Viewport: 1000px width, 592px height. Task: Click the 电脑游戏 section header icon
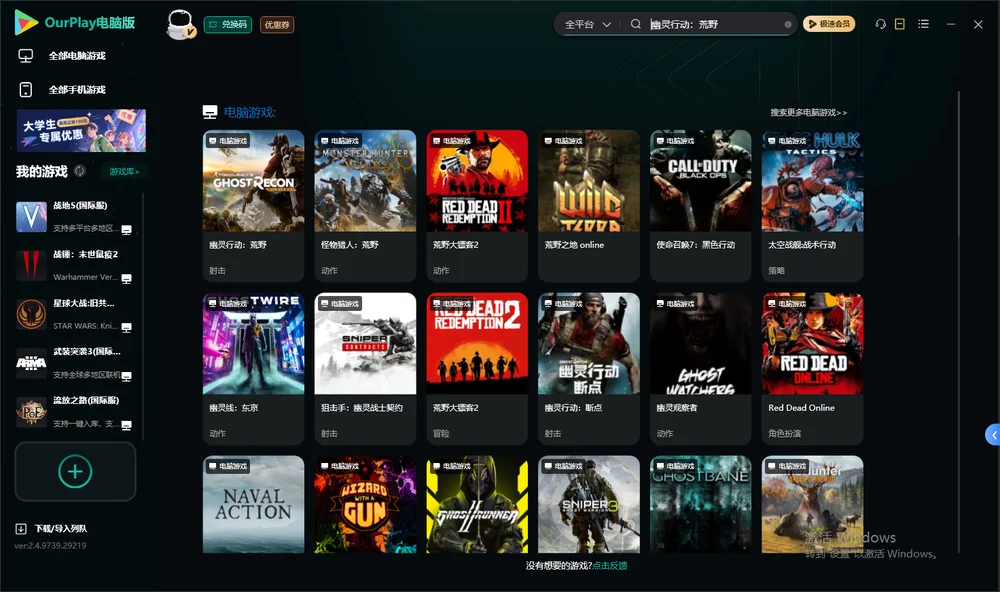coord(210,112)
